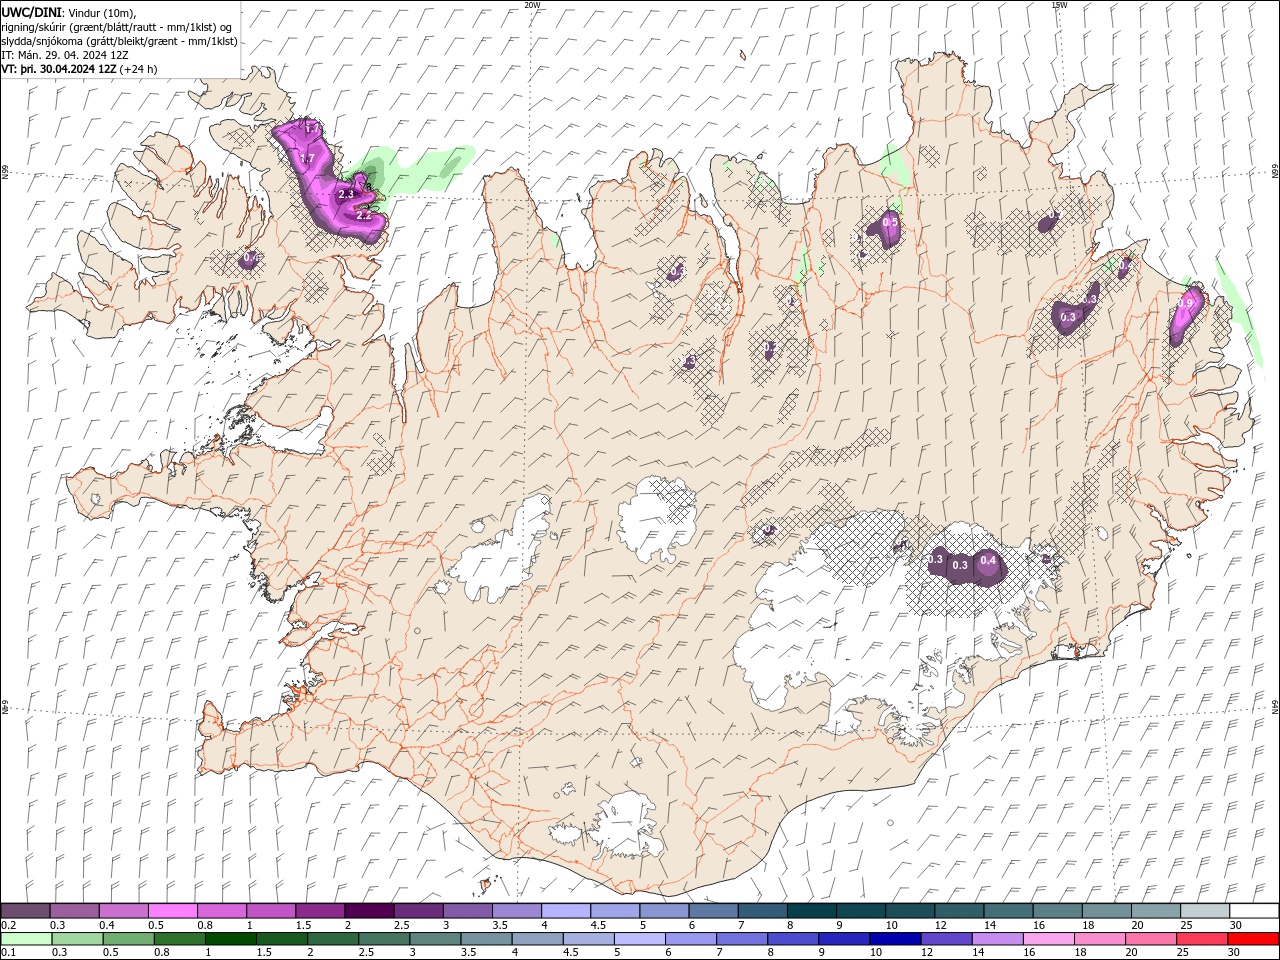The width and height of the screenshot is (1280, 960).
Task: Pick dark purple 2 swatch in upper scale
Action: [x=369, y=911]
